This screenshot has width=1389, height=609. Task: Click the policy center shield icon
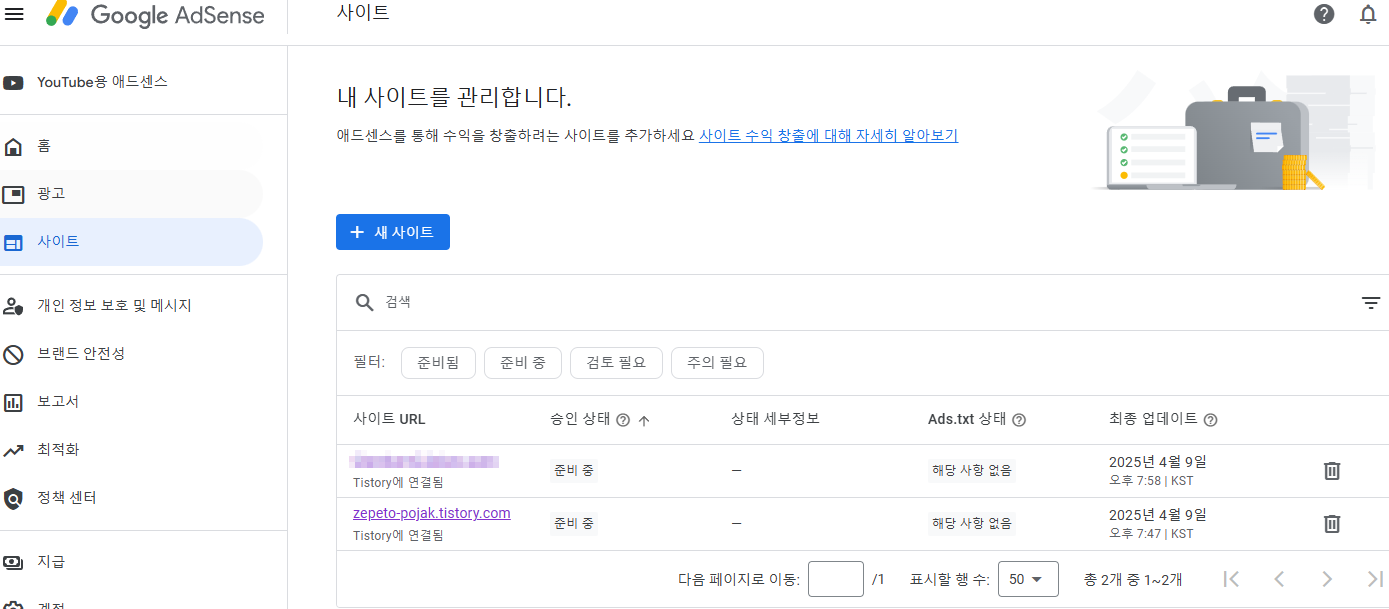(13, 498)
